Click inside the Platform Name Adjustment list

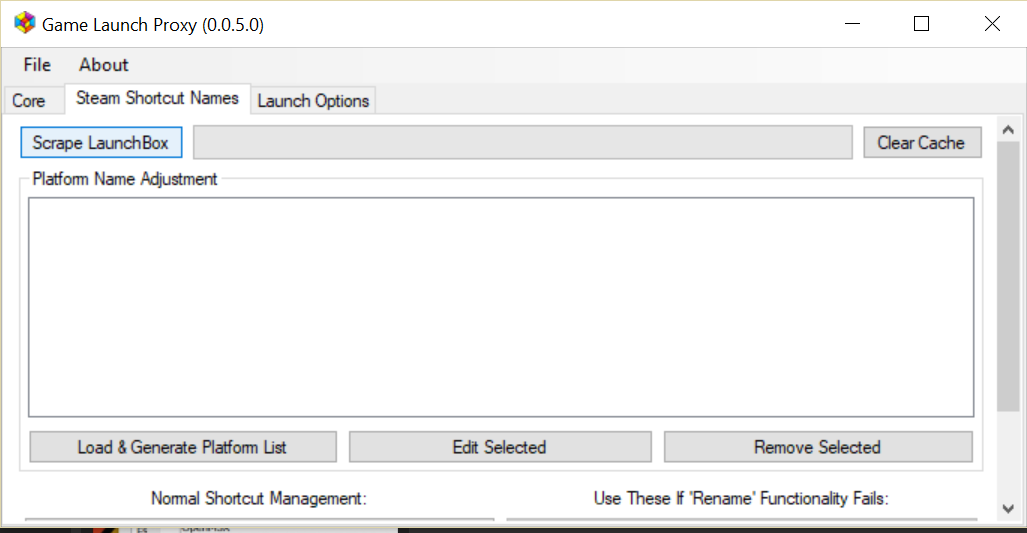[x=501, y=307]
